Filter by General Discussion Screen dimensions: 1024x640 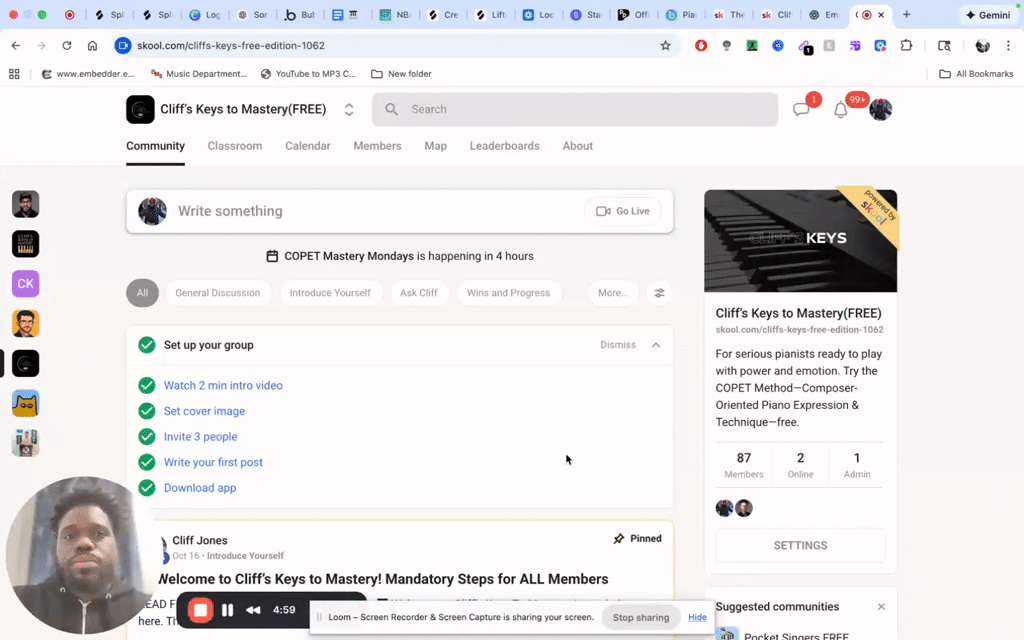coord(217,293)
